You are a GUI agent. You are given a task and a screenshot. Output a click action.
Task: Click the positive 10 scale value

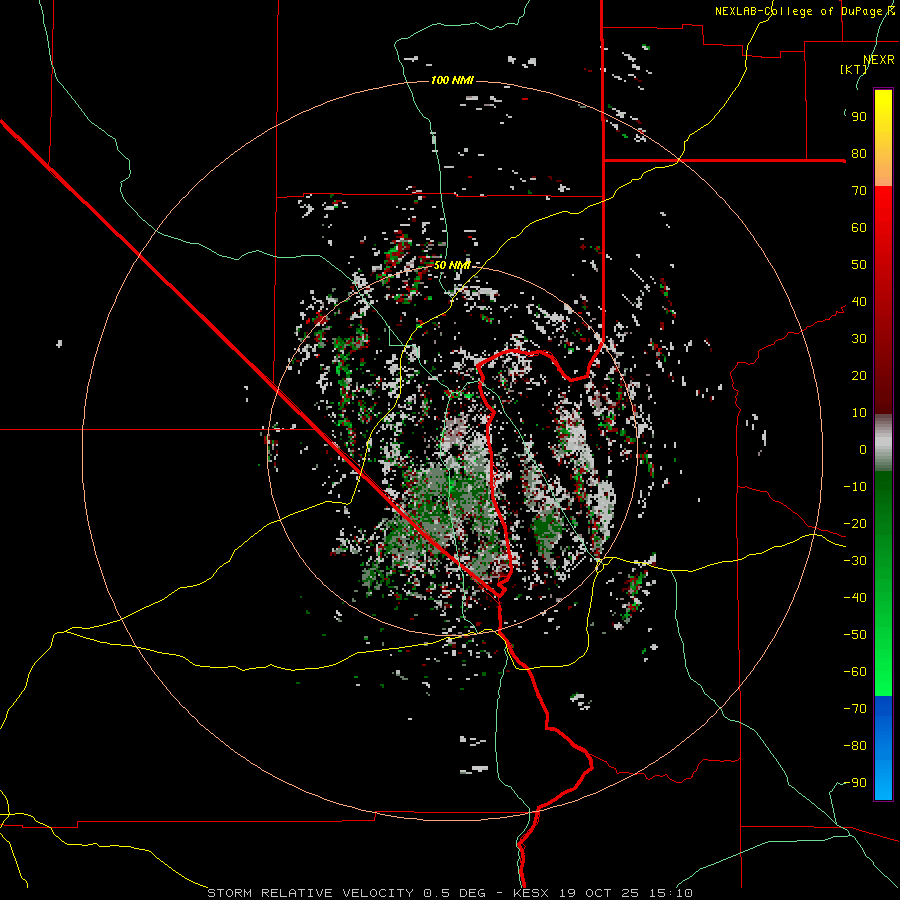[x=859, y=413]
